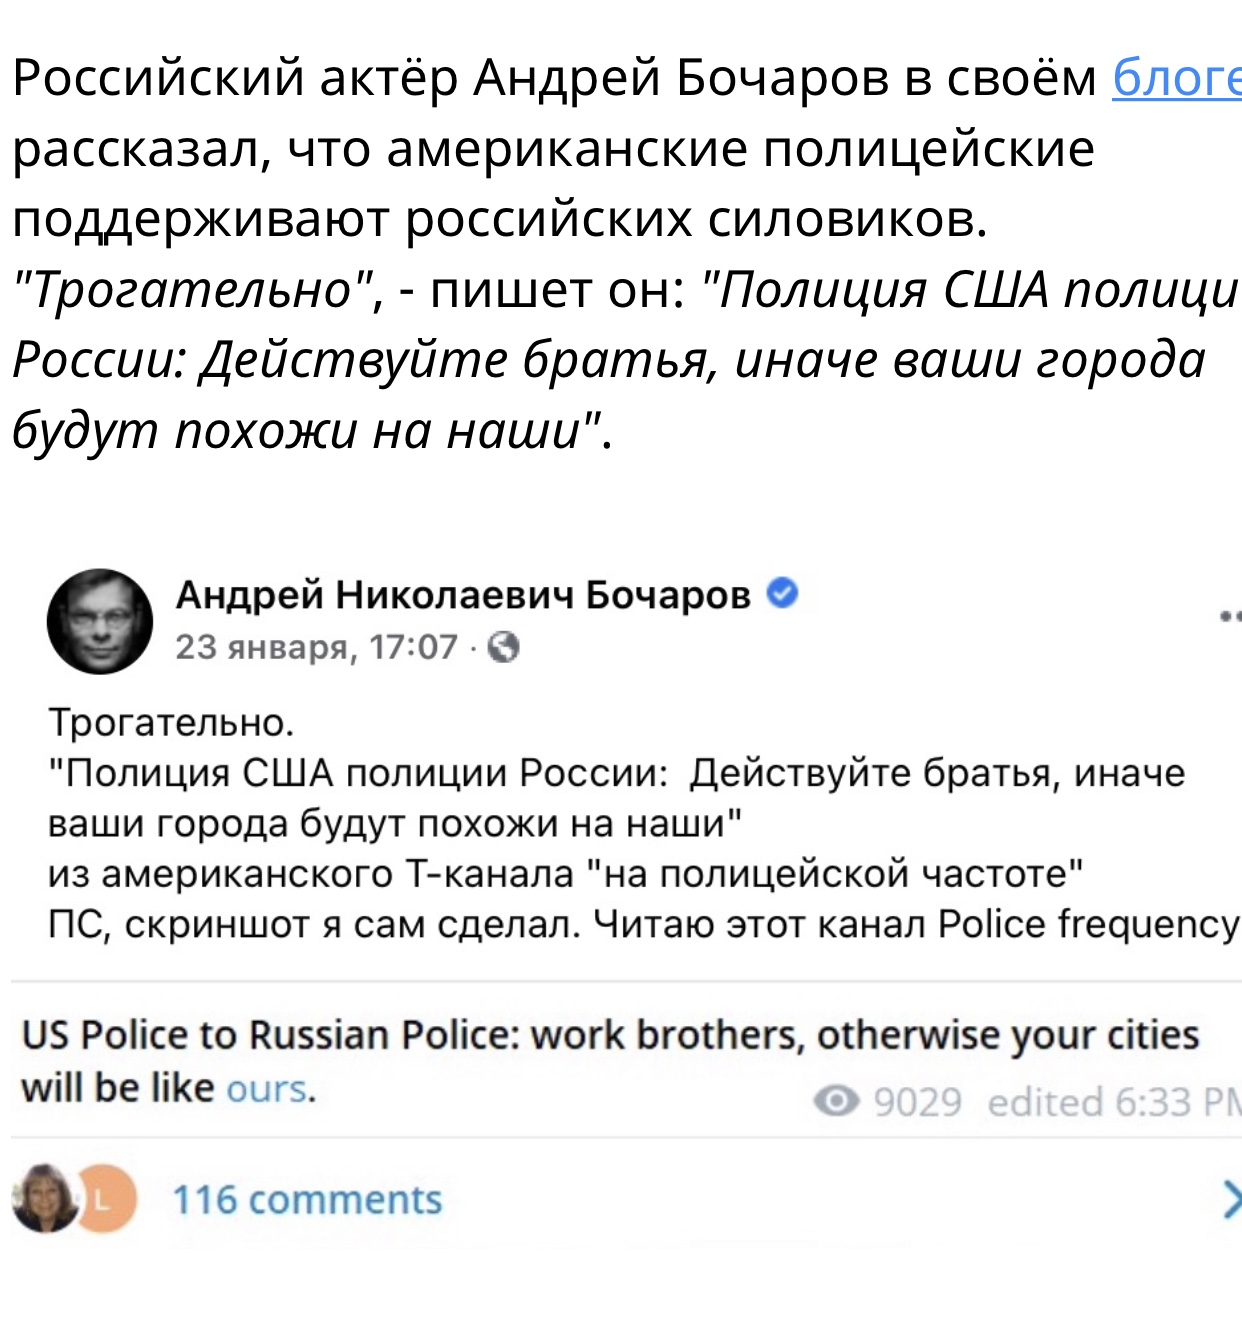Click the "Трогательно." line in the post
The image size is (1242, 1318).
point(171,722)
